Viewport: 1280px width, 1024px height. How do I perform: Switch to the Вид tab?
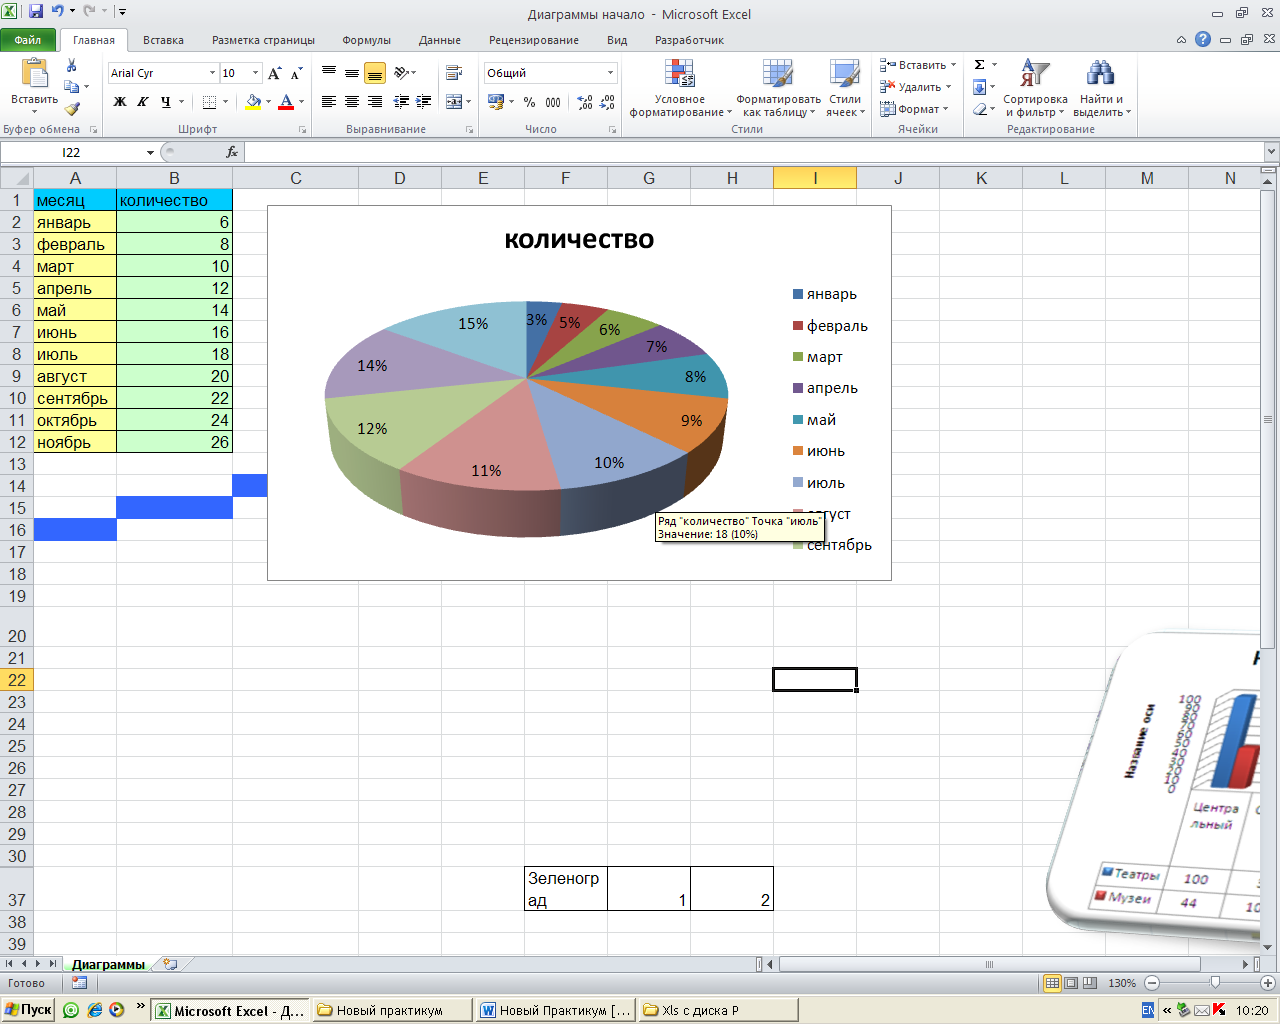(617, 40)
